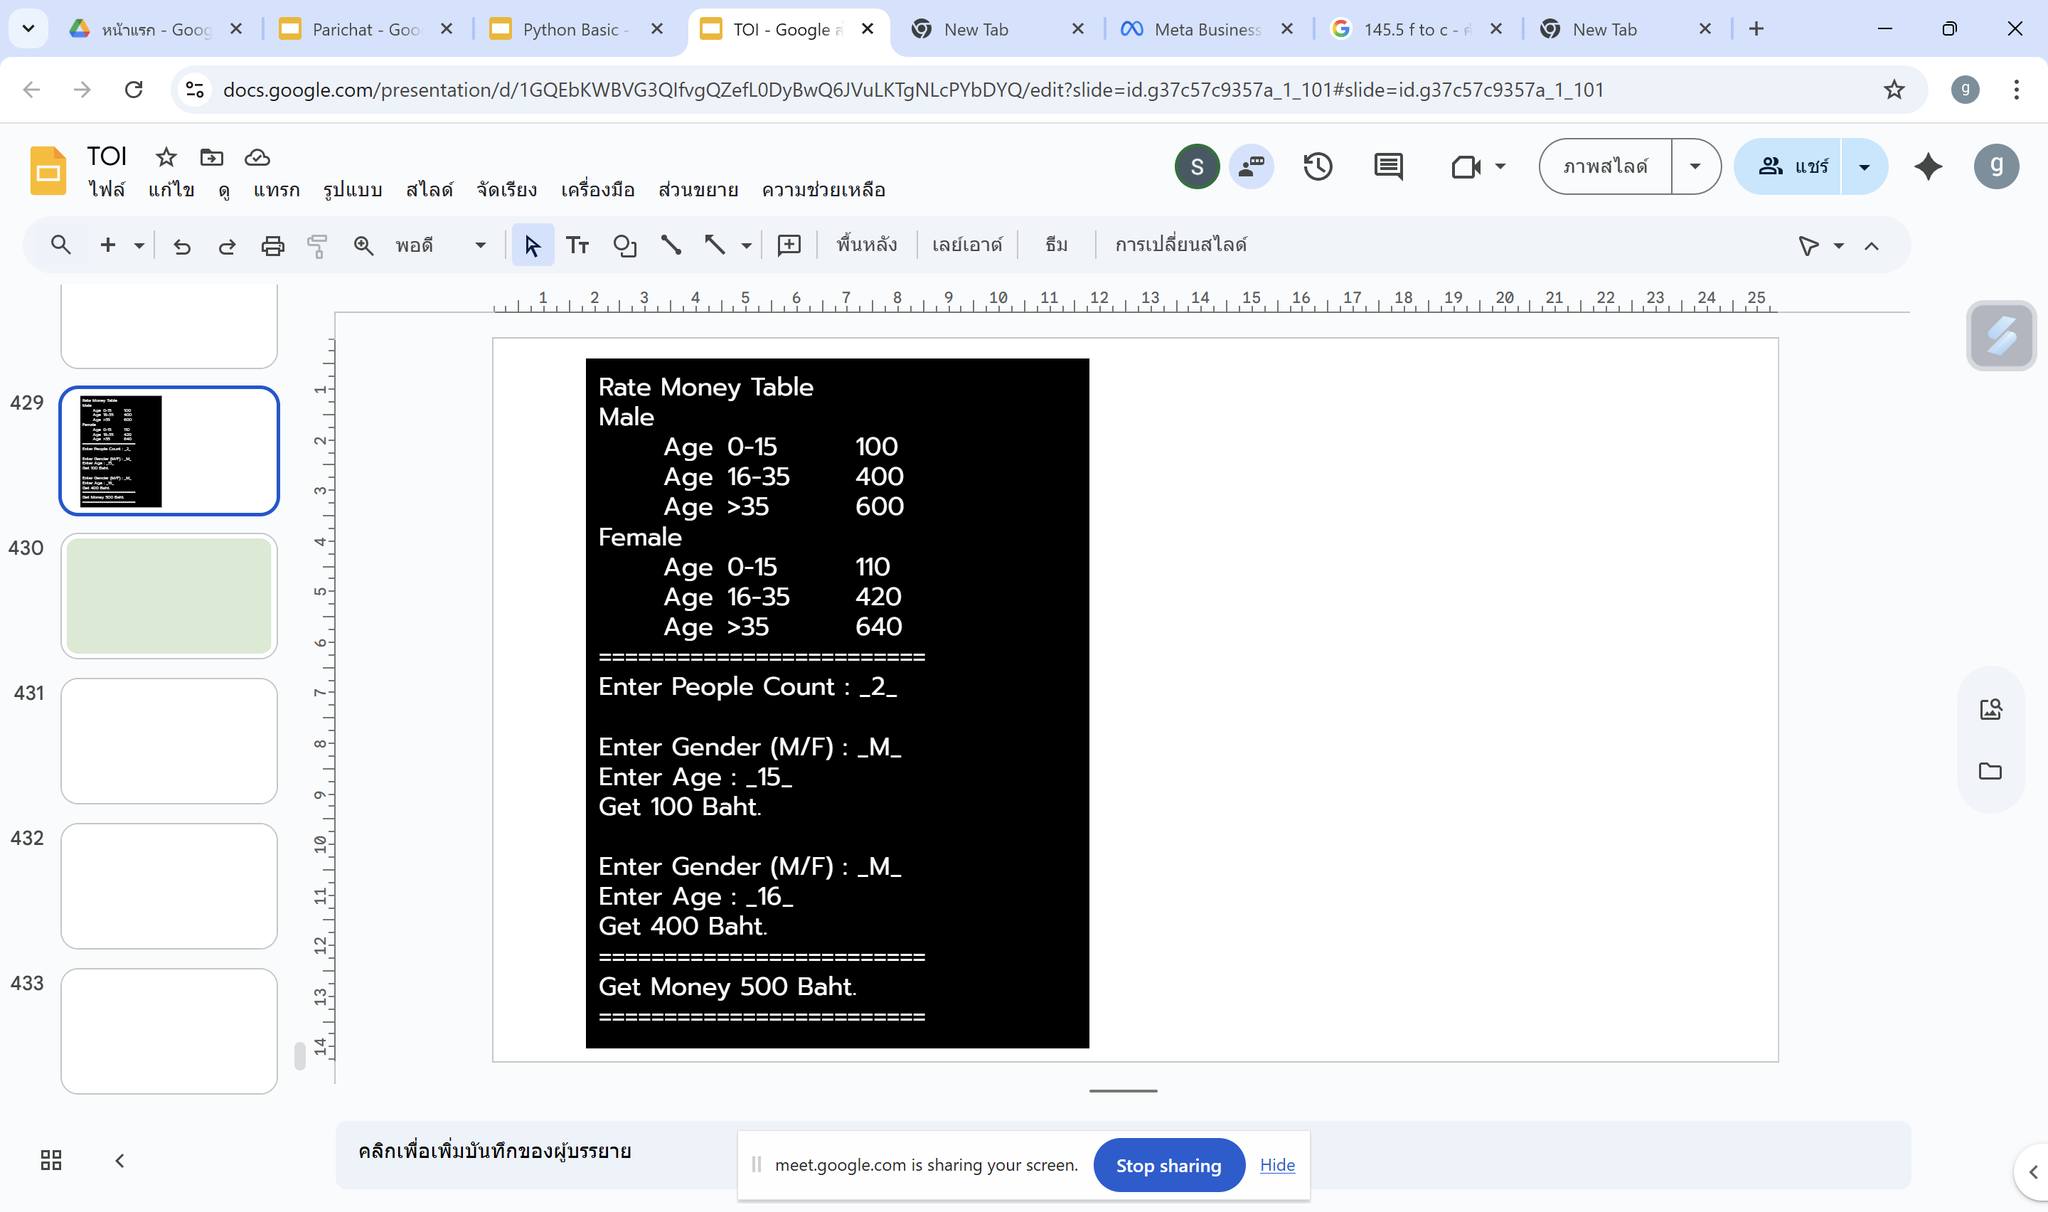This screenshot has height=1212, width=2048.
Task: Start a Meet call camera icon
Action: pyautogui.click(x=1465, y=166)
